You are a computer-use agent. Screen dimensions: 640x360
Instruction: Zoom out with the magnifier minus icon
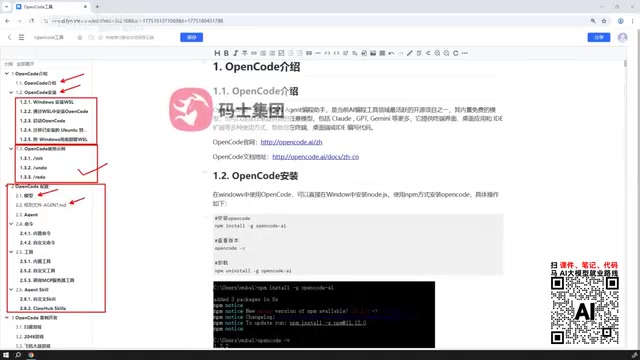(447, 53)
